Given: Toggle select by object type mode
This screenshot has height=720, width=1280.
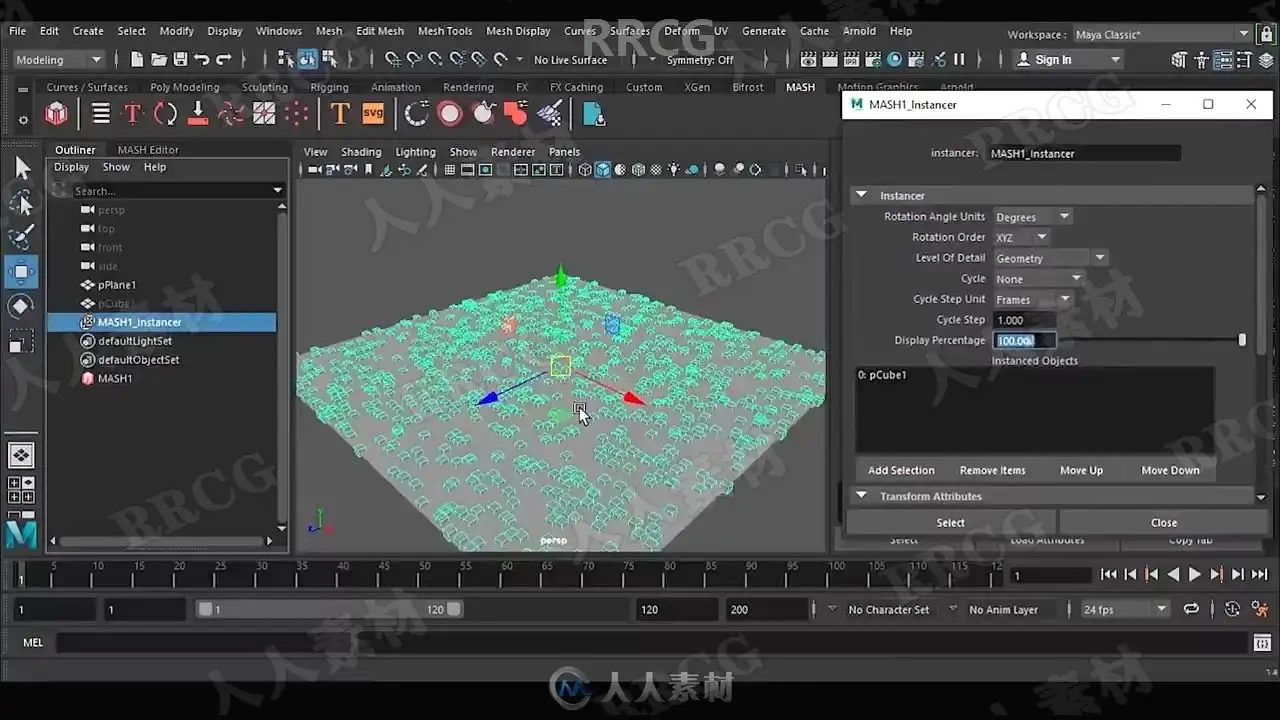Looking at the screenshot, I should click(308, 59).
